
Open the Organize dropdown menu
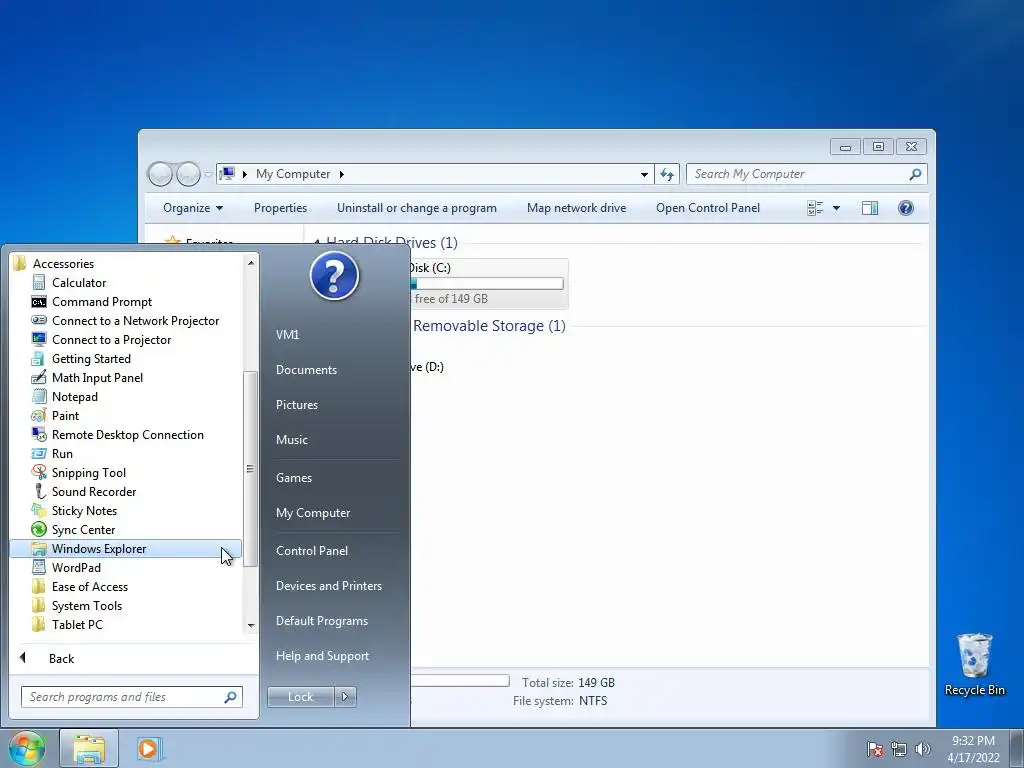[x=193, y=208]
